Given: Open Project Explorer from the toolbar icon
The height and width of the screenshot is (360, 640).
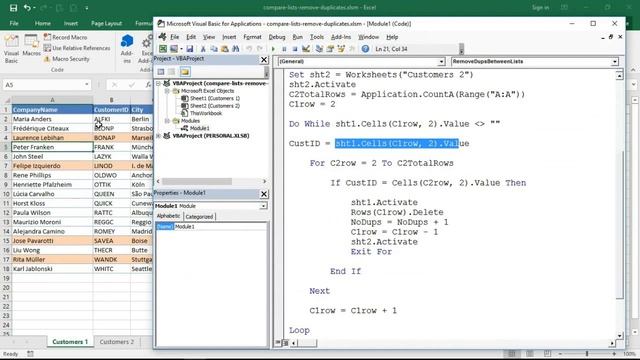Looking at the screenshot, I should pos(319,49).
